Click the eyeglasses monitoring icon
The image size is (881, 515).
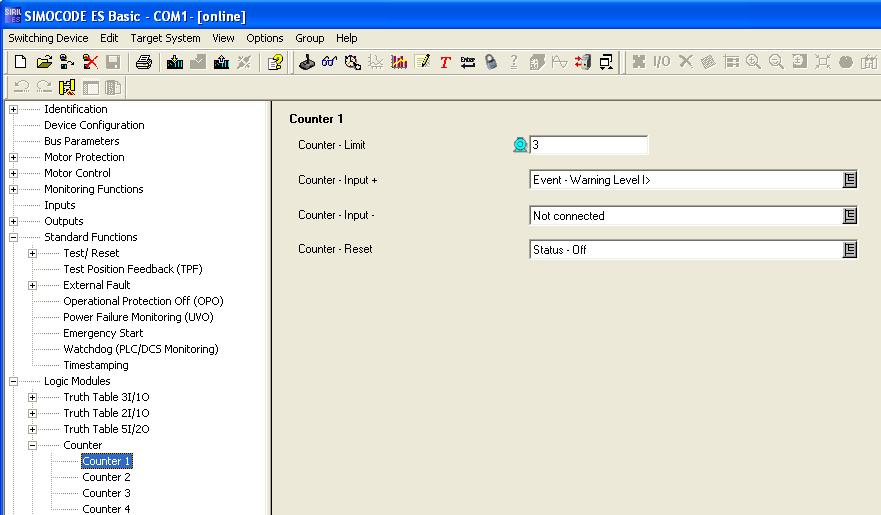[329, 62]
